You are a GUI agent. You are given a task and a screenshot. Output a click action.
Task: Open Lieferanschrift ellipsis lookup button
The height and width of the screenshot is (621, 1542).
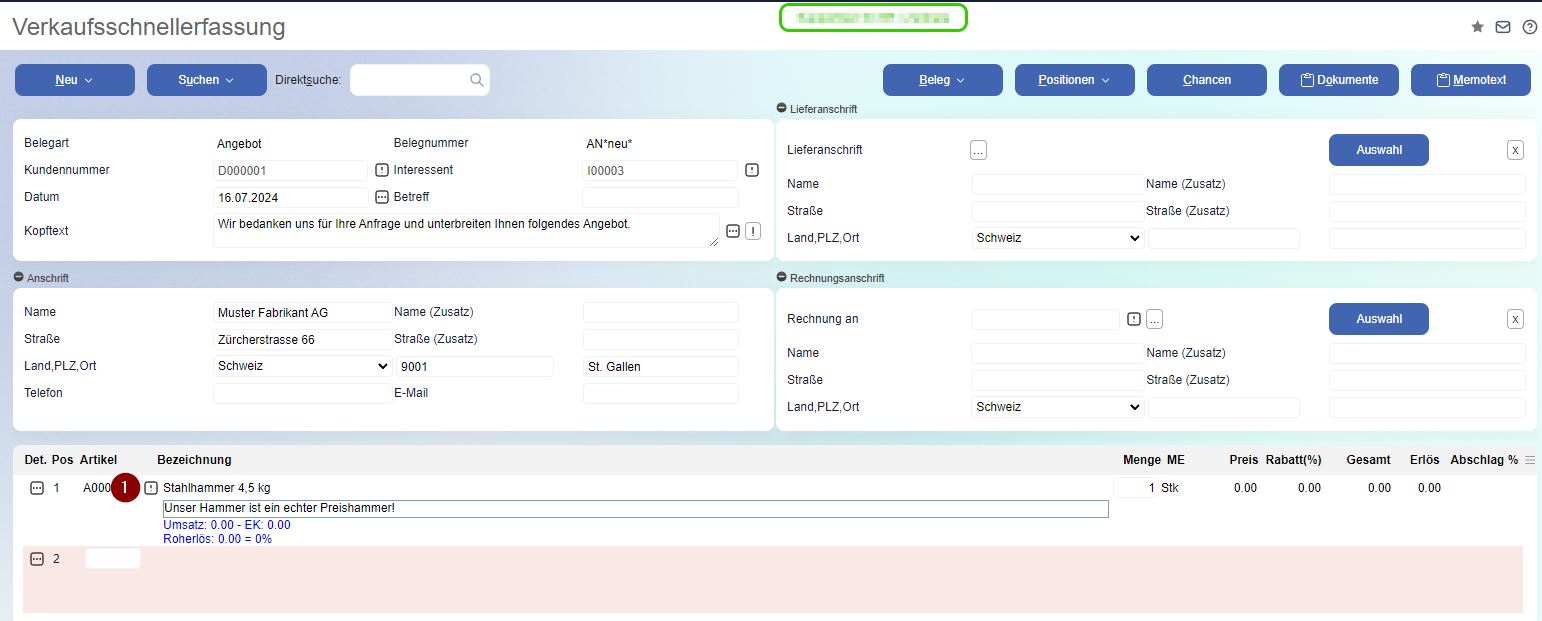(x=978, y=150)
